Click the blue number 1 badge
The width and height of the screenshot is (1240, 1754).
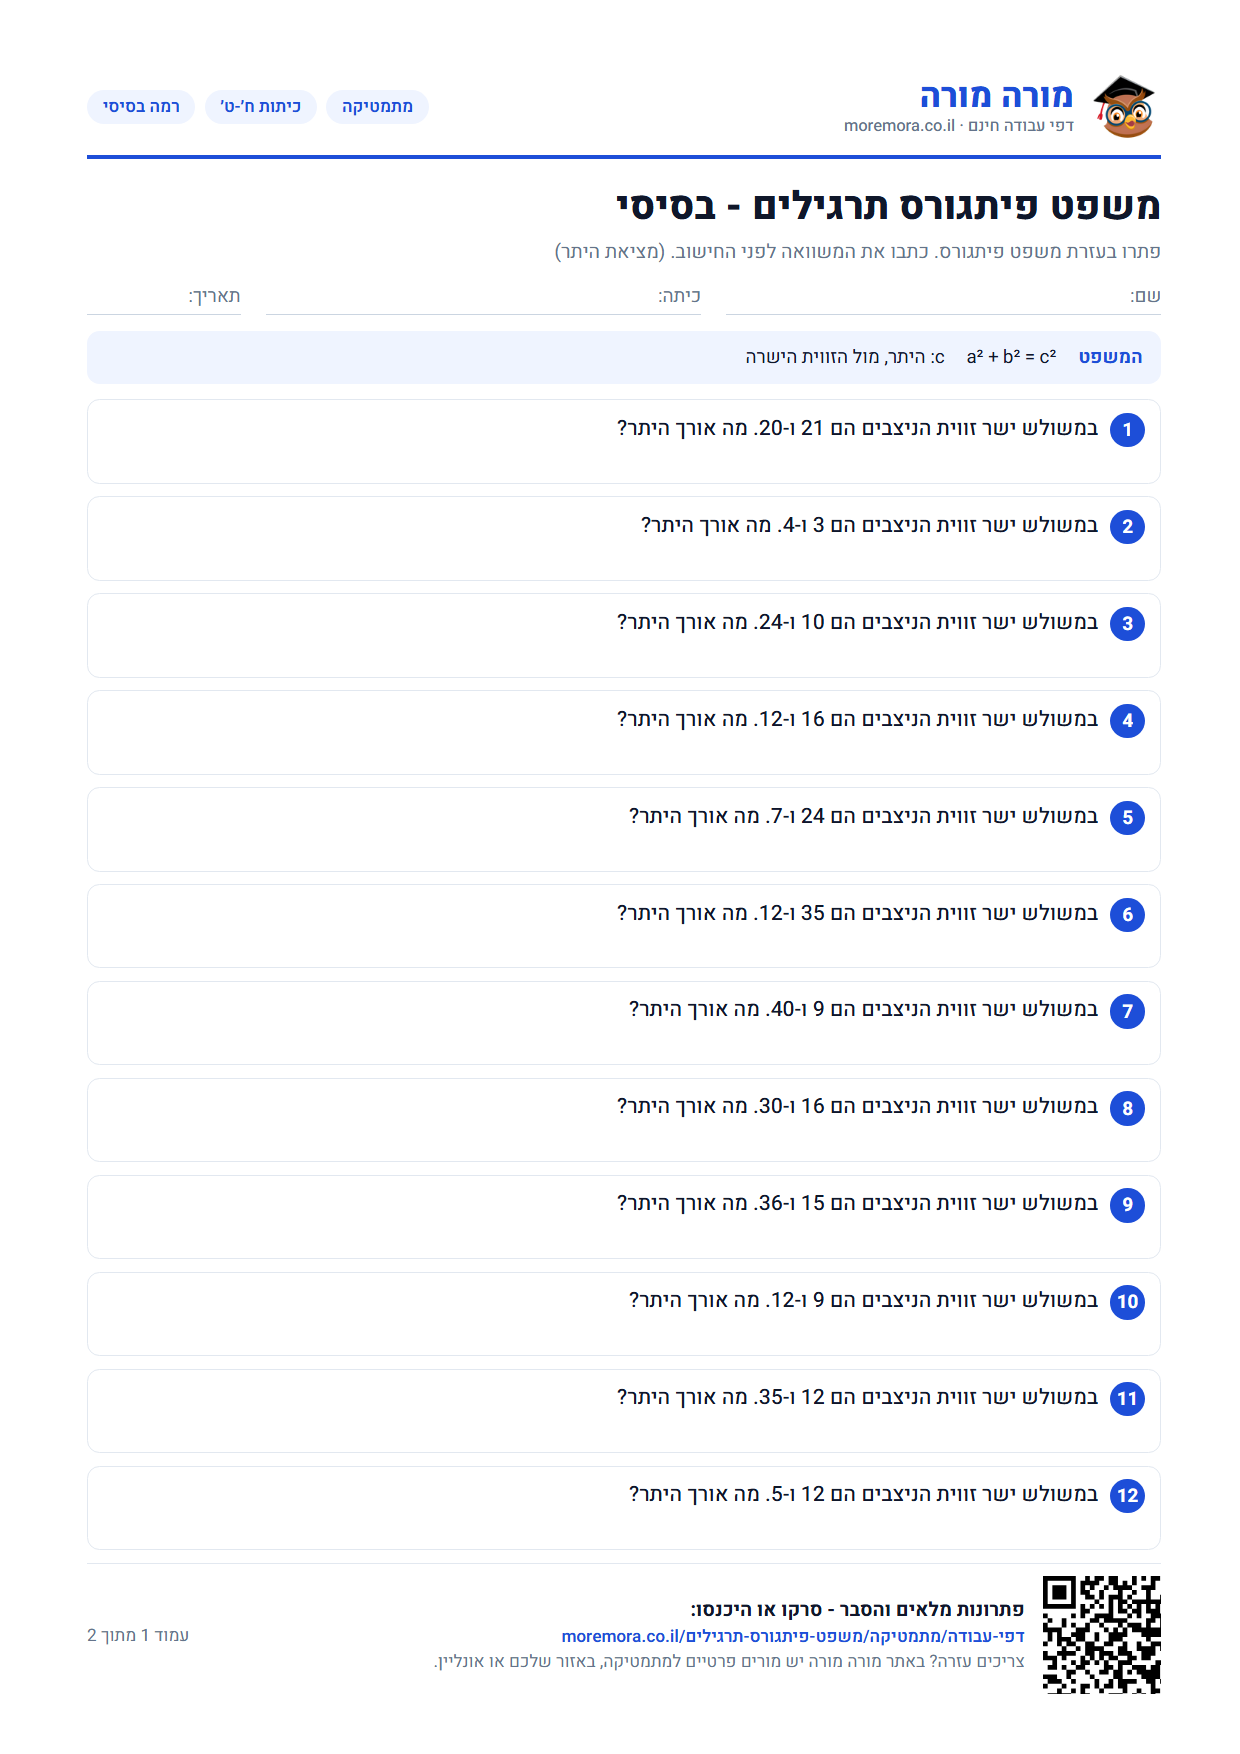tap(1127, 430)
